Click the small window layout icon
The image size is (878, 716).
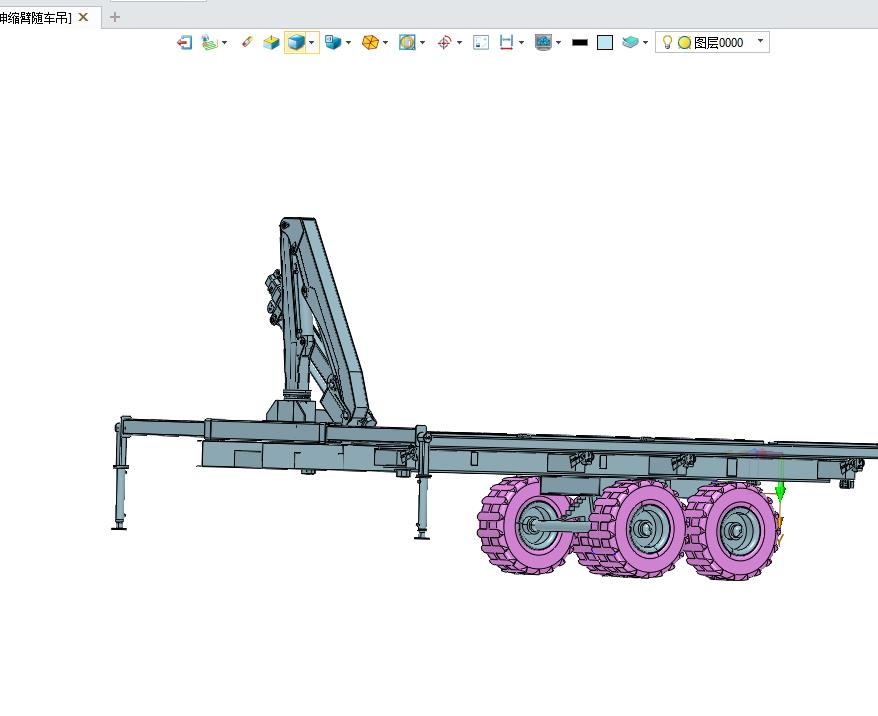tap(481, 43)
